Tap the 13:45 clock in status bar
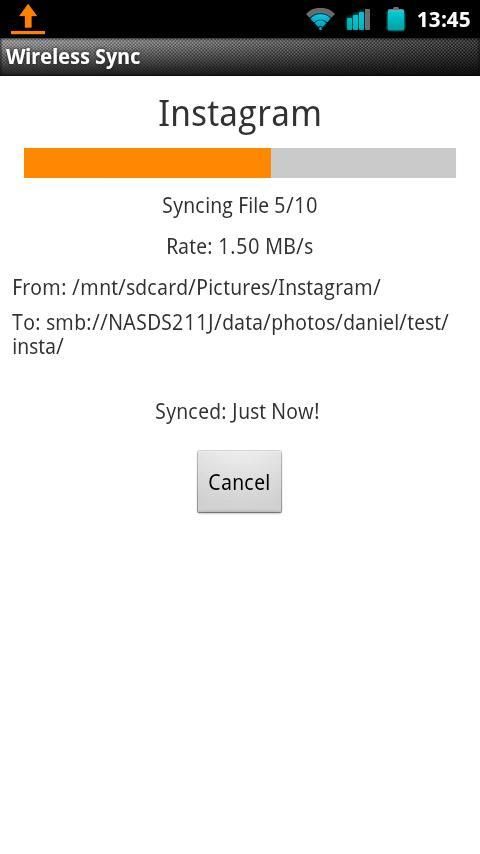The image size is (480, 854). click(x=443, y=20)
